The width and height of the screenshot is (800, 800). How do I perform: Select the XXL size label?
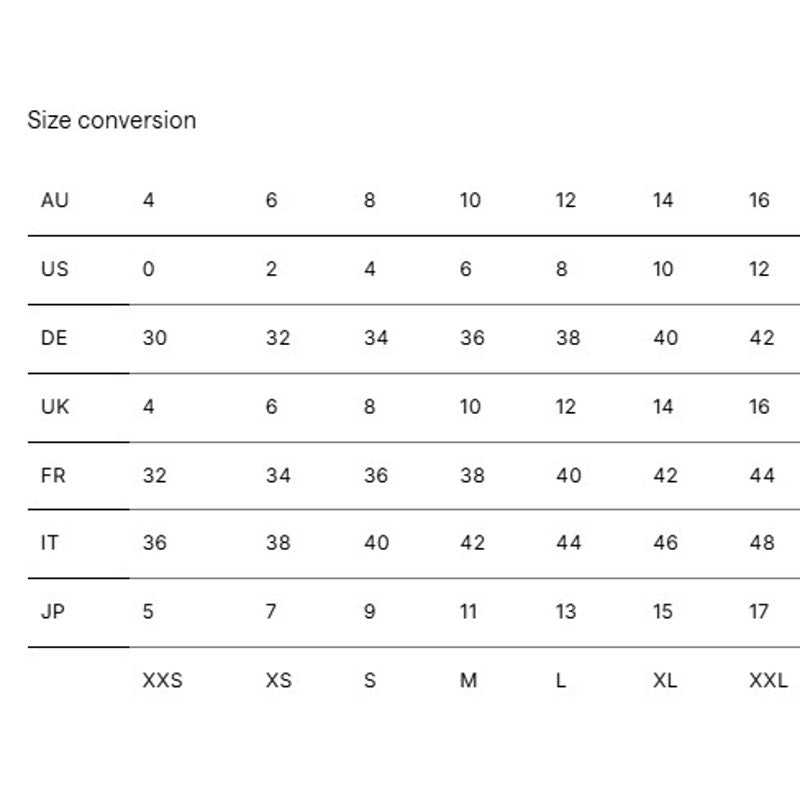[768, 680]
